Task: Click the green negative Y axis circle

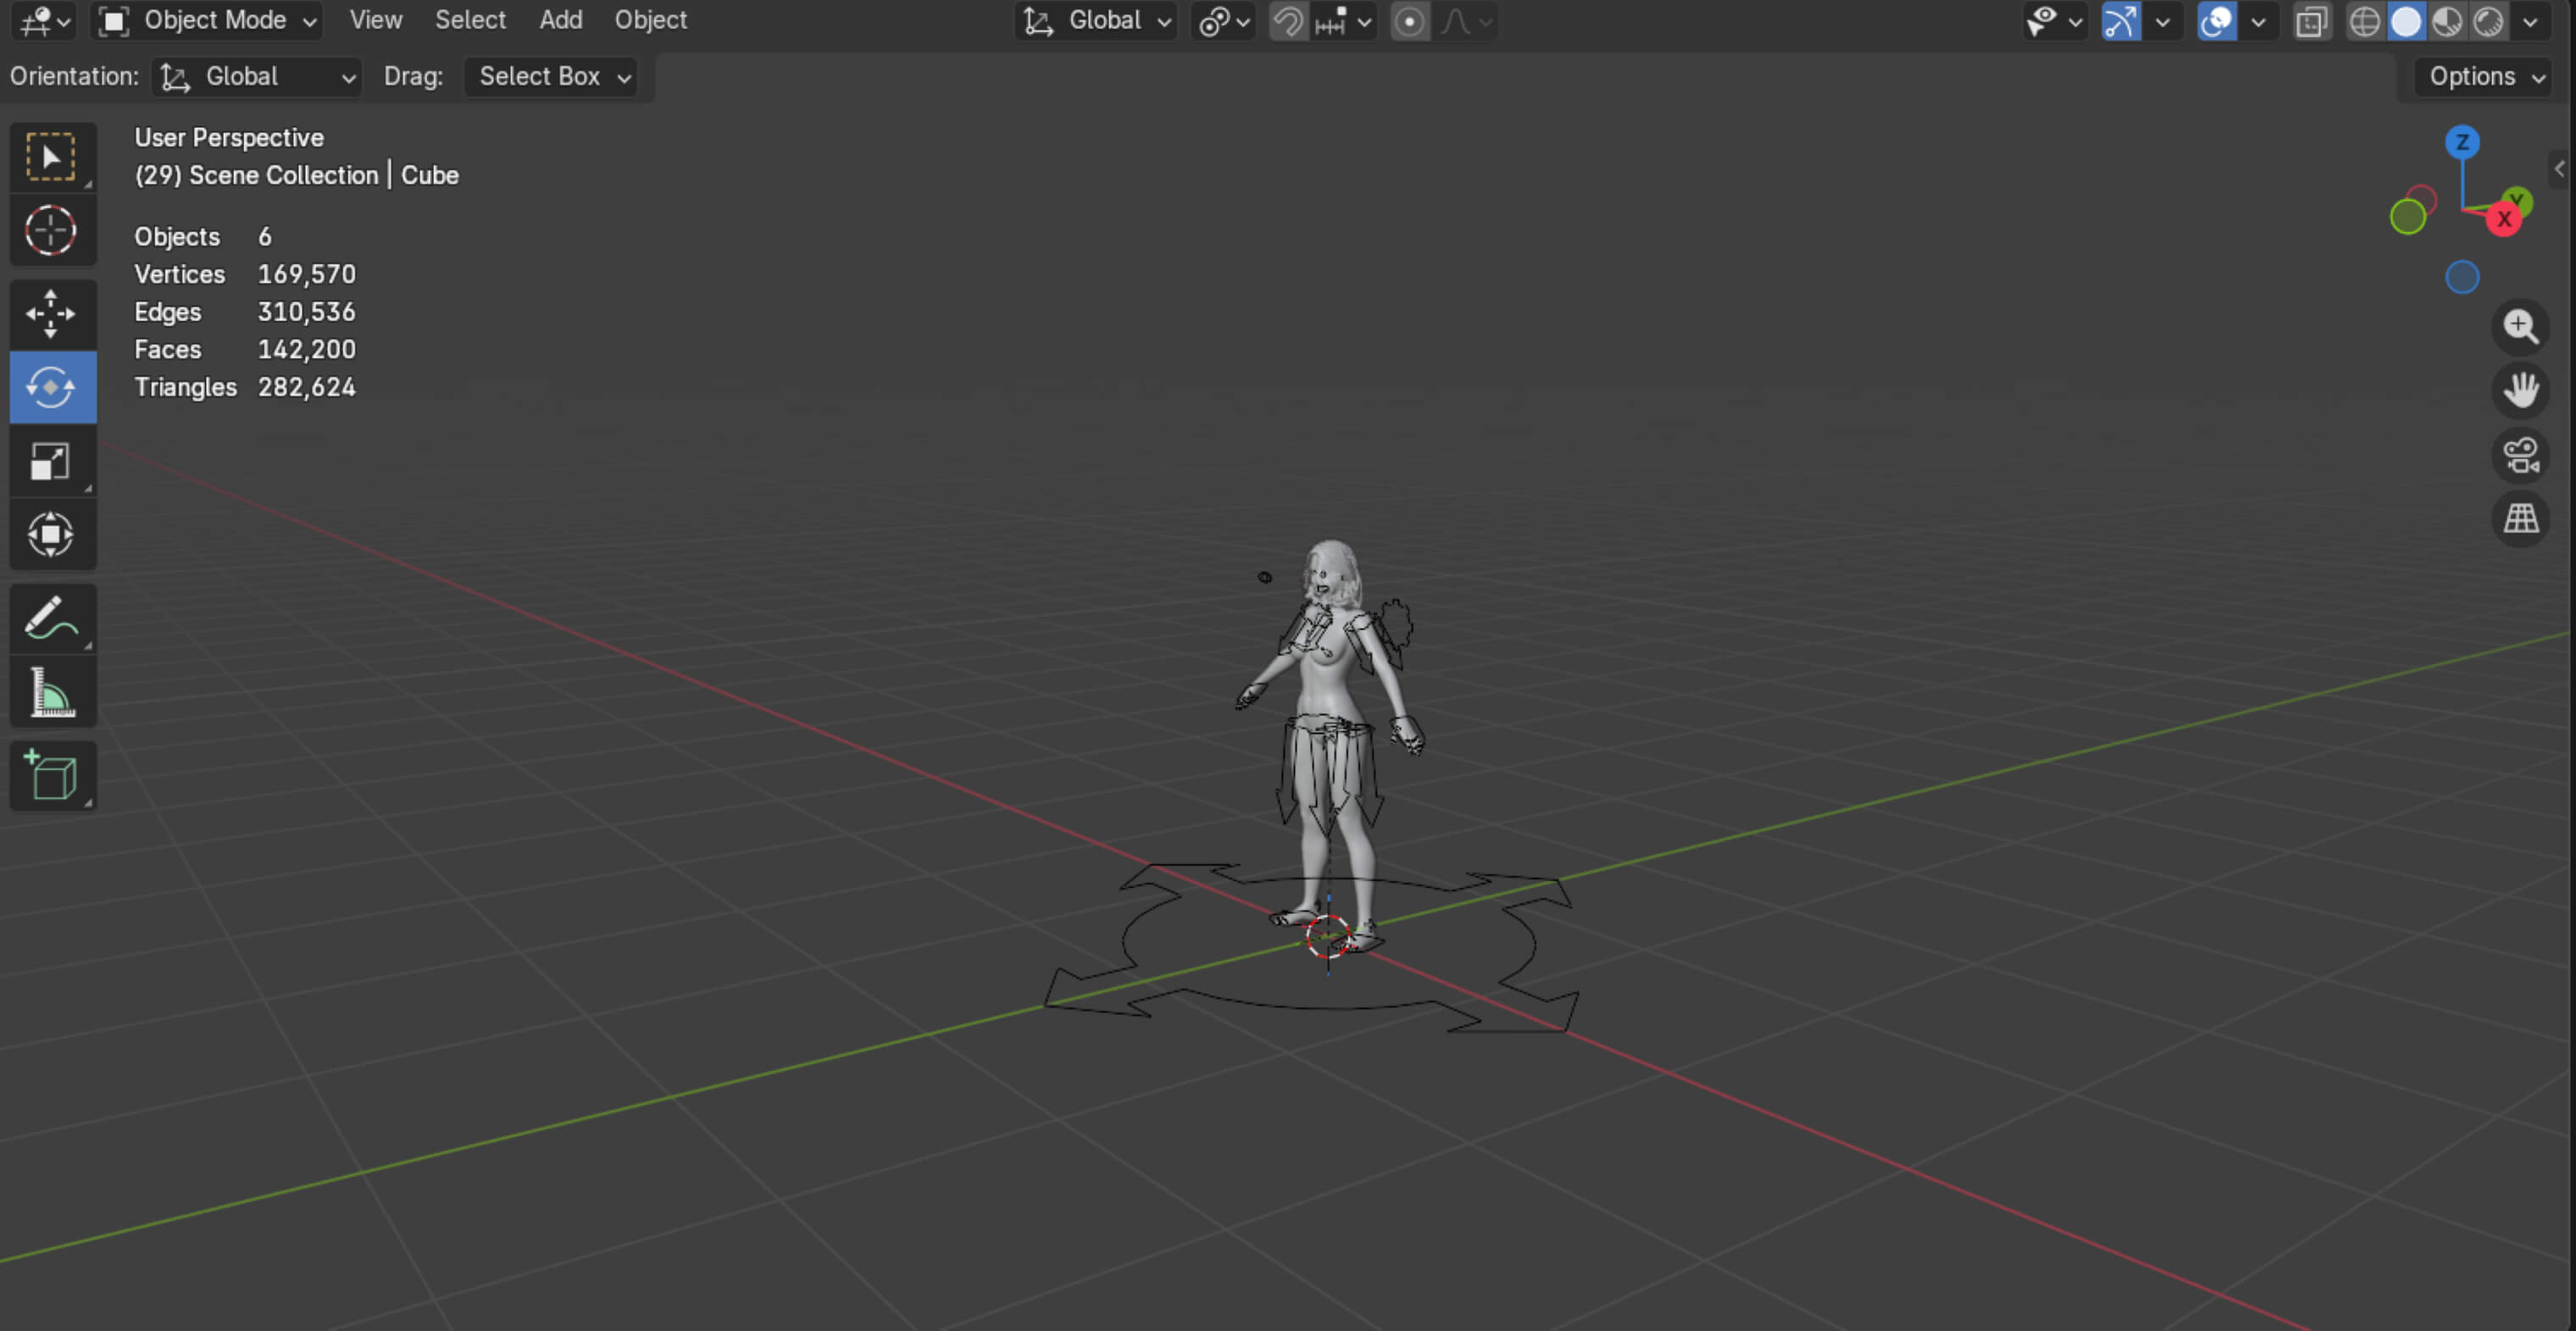Action: pos(2408,216)
